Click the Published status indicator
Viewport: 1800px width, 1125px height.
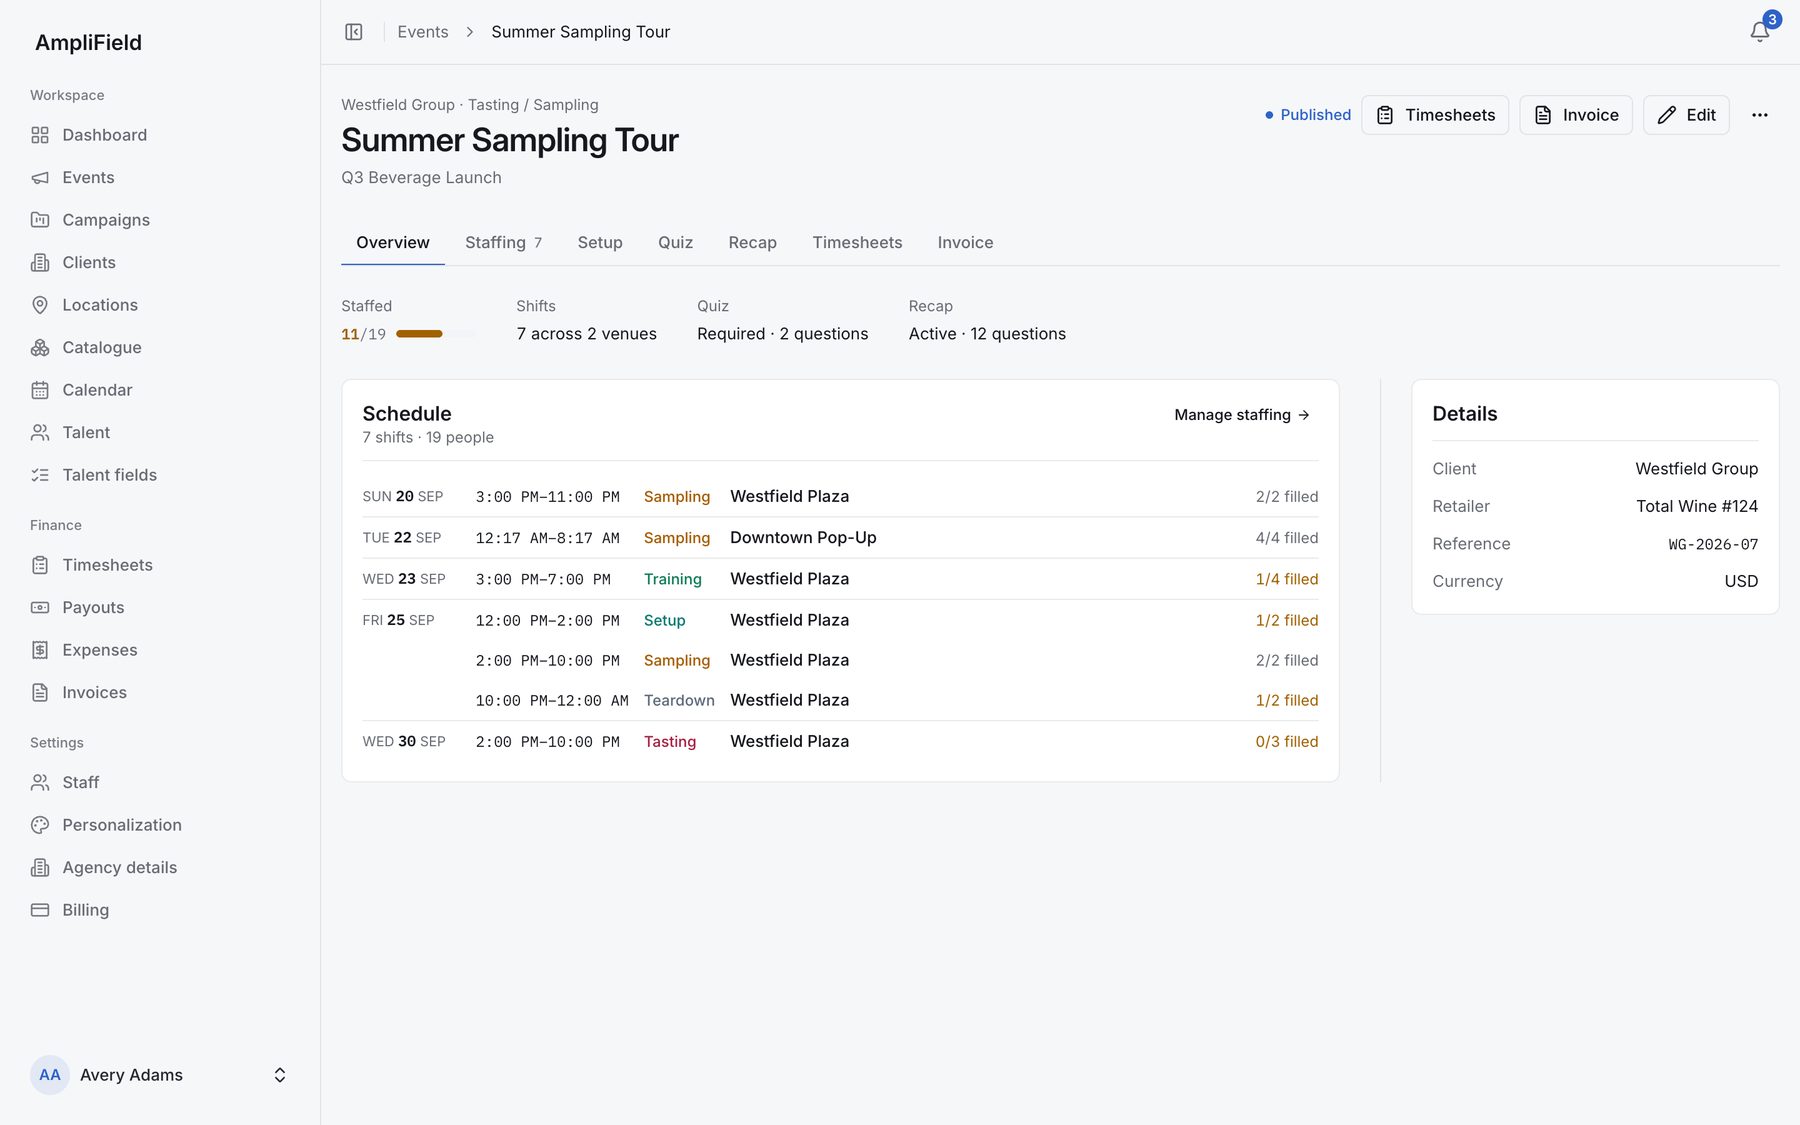(1308, 115)
